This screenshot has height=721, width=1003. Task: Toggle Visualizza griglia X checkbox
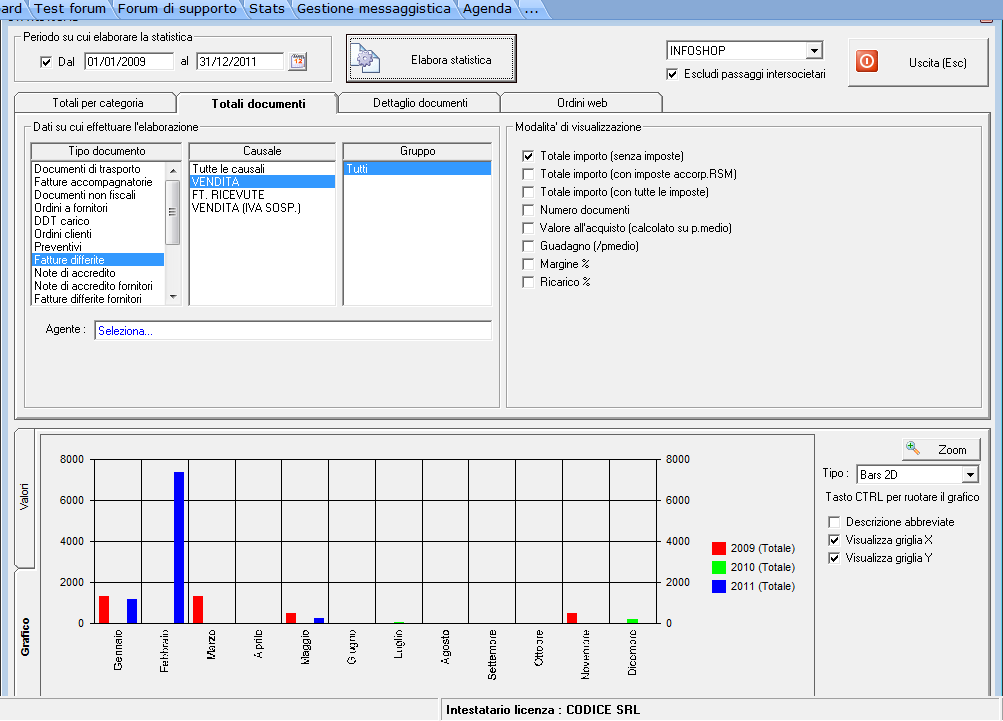pos(833,540)
